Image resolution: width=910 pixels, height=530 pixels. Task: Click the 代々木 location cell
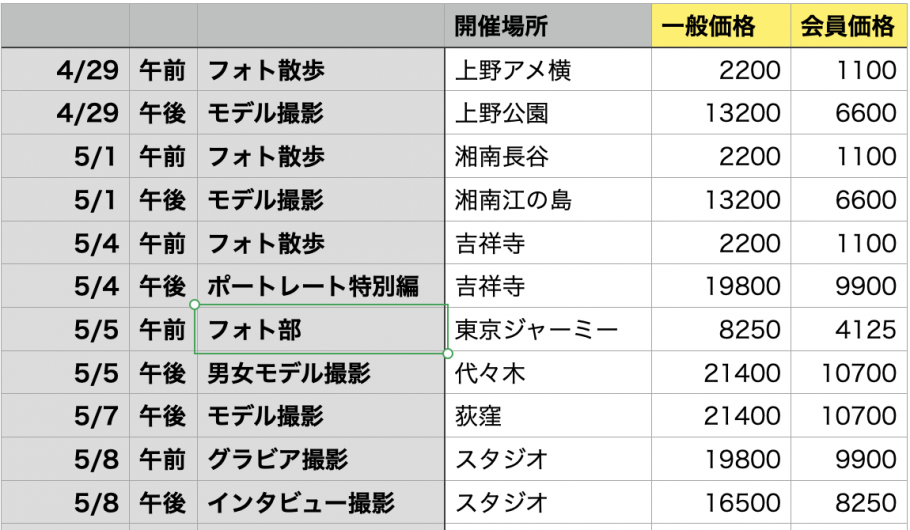548,373
